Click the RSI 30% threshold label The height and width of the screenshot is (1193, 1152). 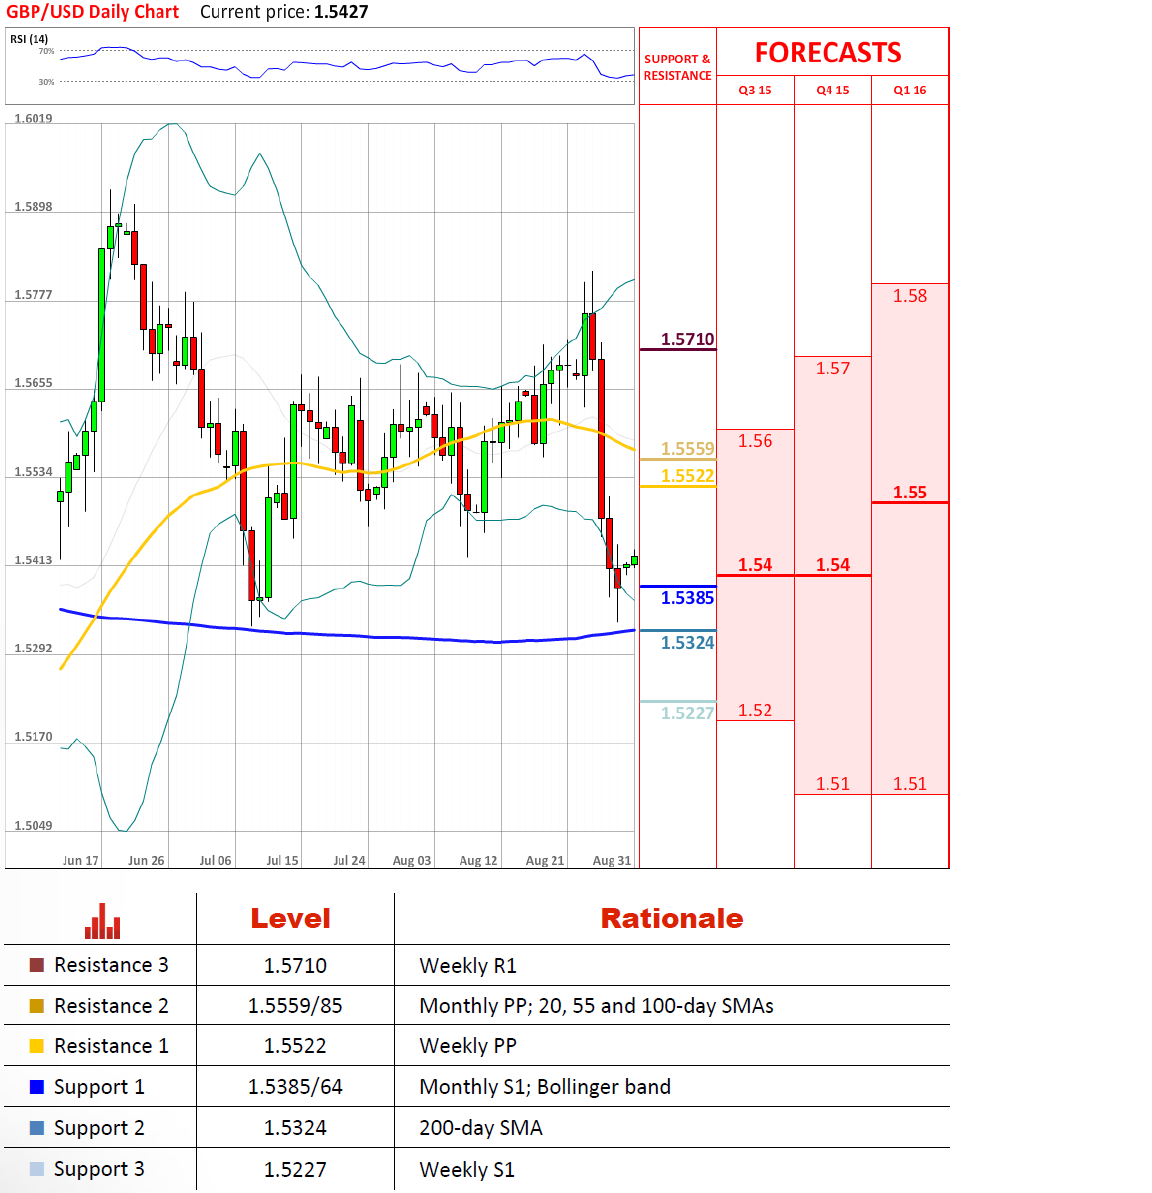(46, 82)
